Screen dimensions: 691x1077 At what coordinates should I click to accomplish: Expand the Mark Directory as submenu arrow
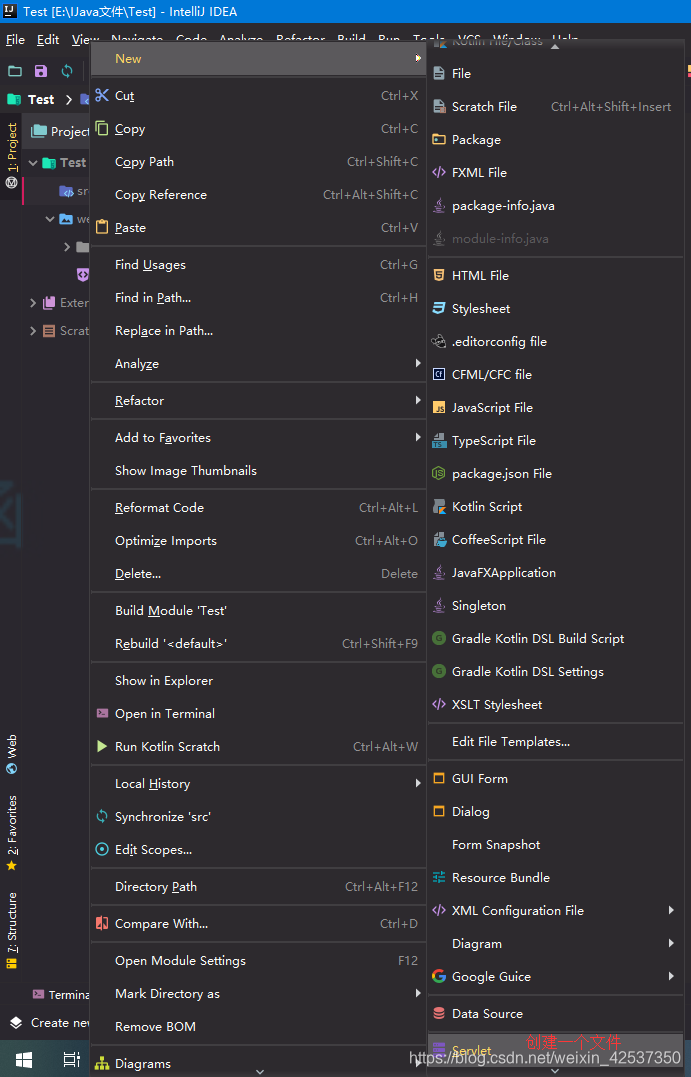tap(418, 993)
